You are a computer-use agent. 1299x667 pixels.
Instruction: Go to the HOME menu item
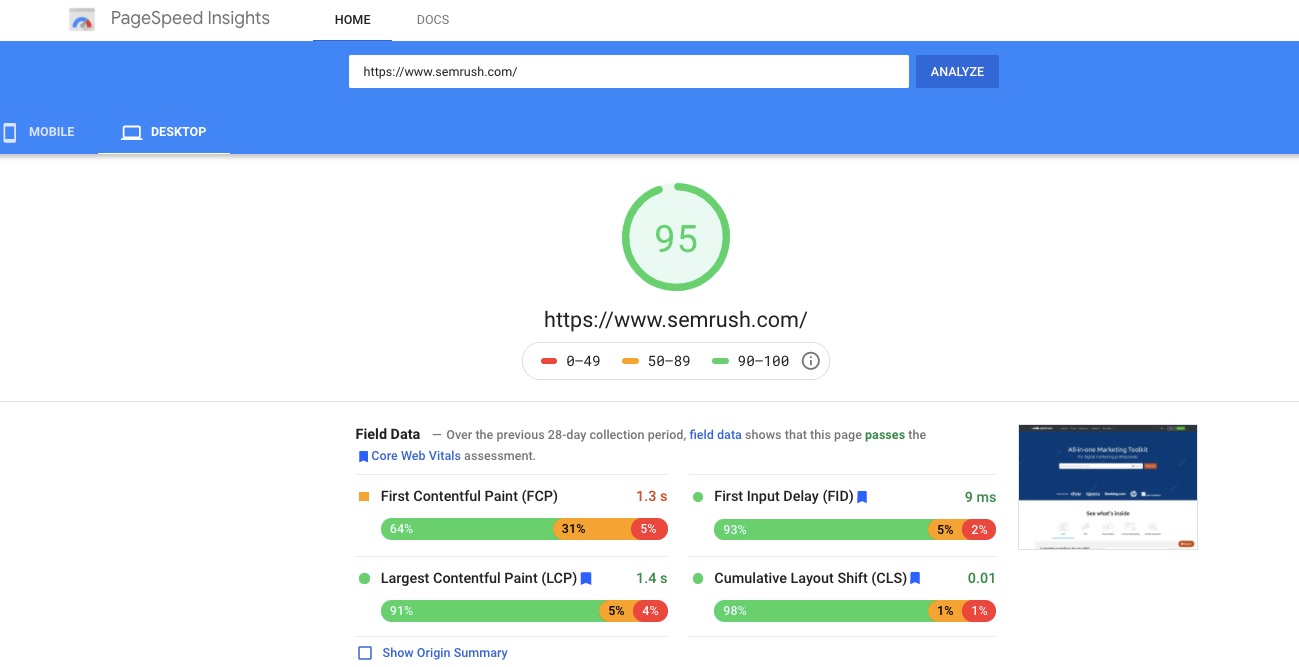(352, 20)
